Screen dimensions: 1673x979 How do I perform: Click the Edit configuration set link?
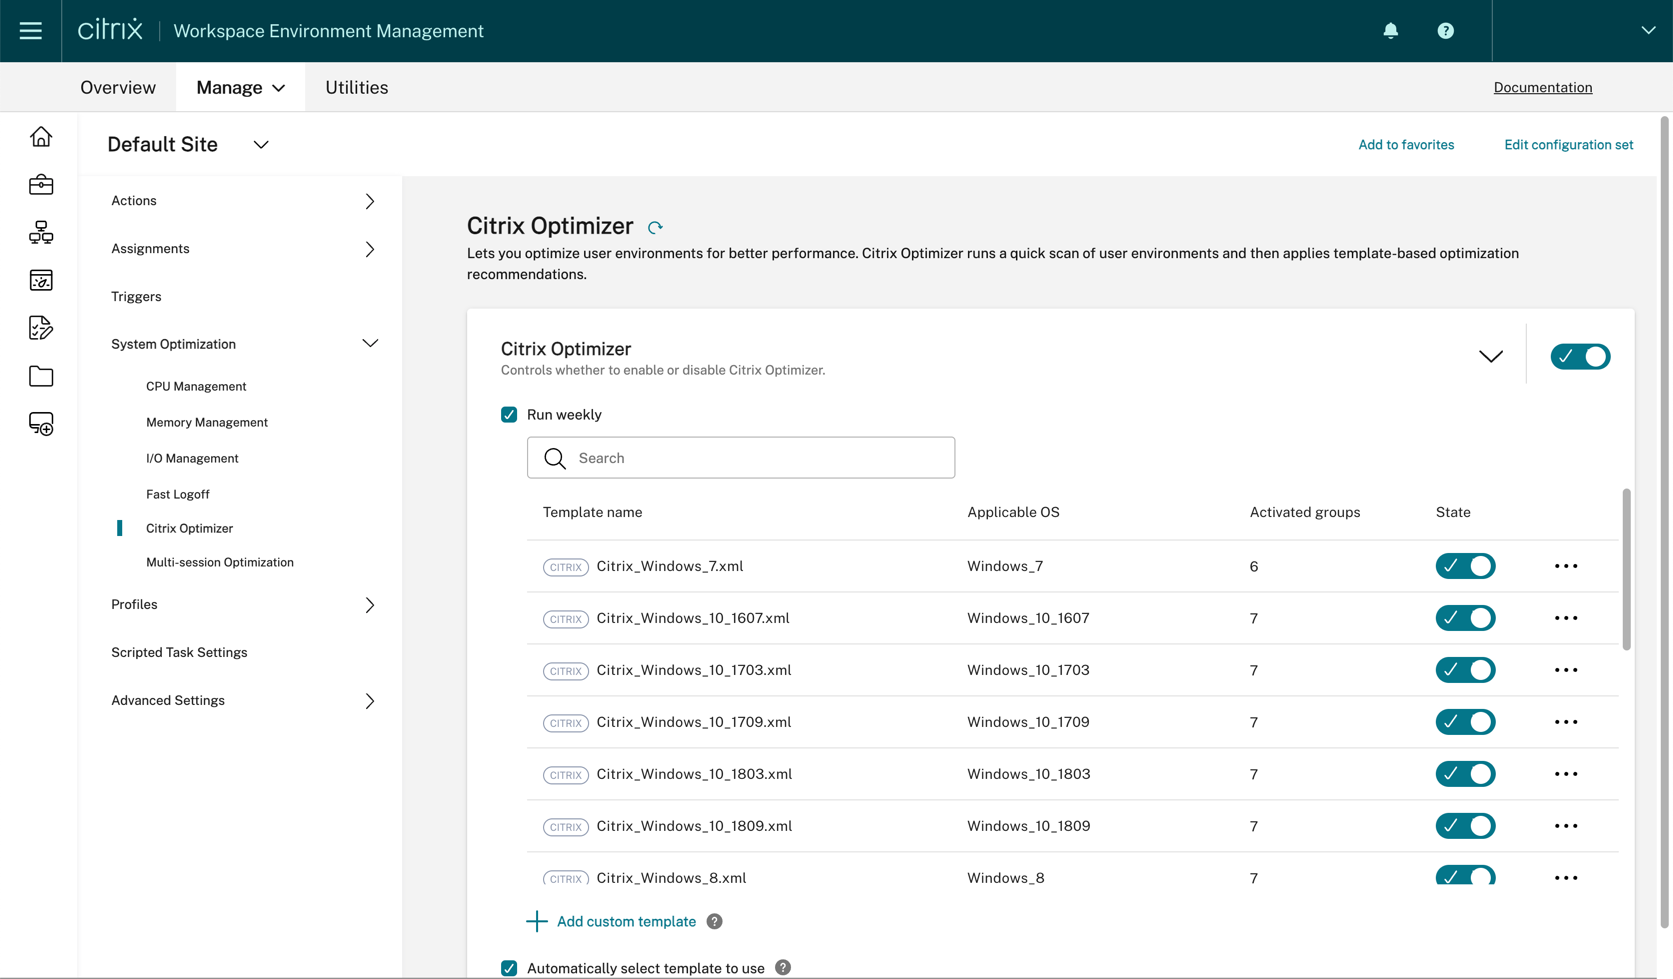point(1567,145)
